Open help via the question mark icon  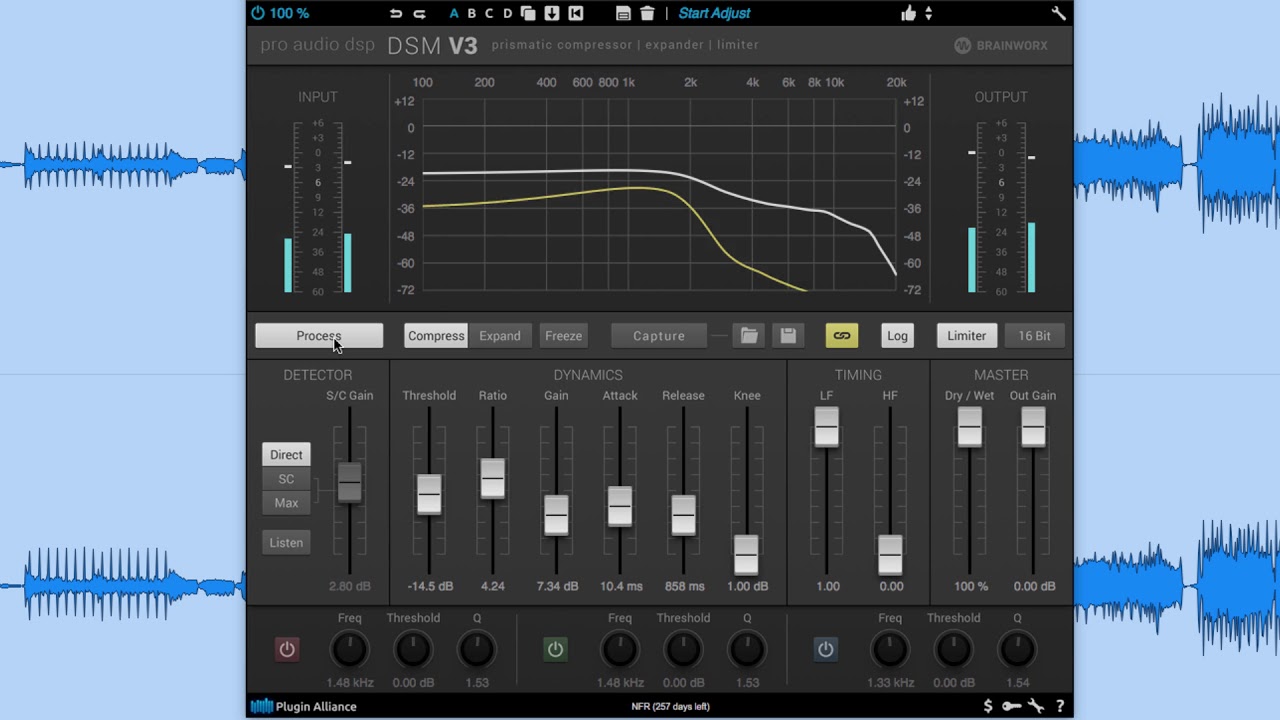pyautogui.click(x=1060, y=706)
